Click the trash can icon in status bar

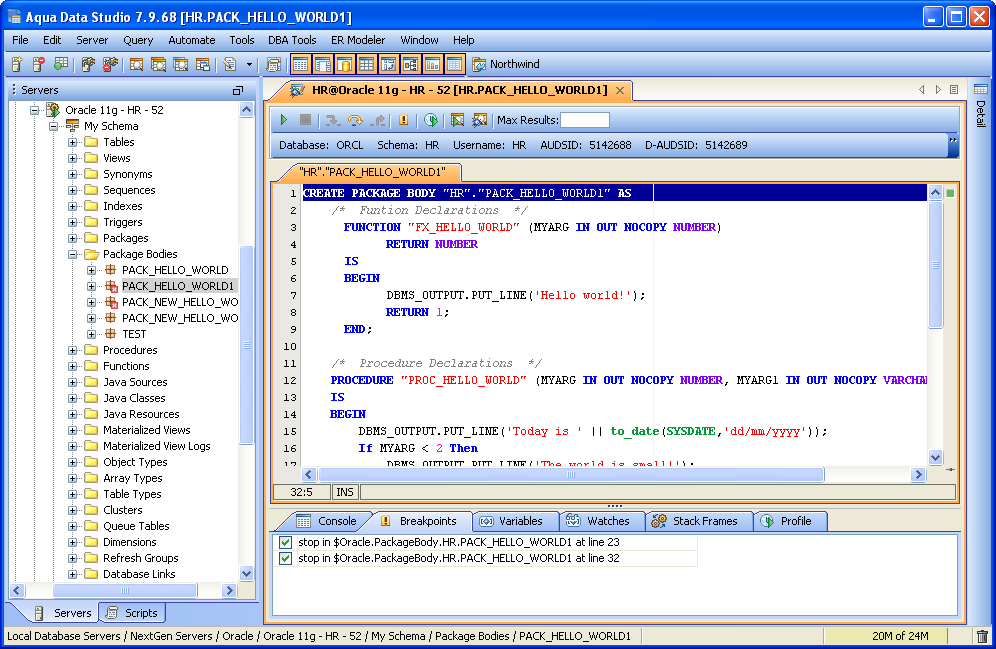pos(981,636)
